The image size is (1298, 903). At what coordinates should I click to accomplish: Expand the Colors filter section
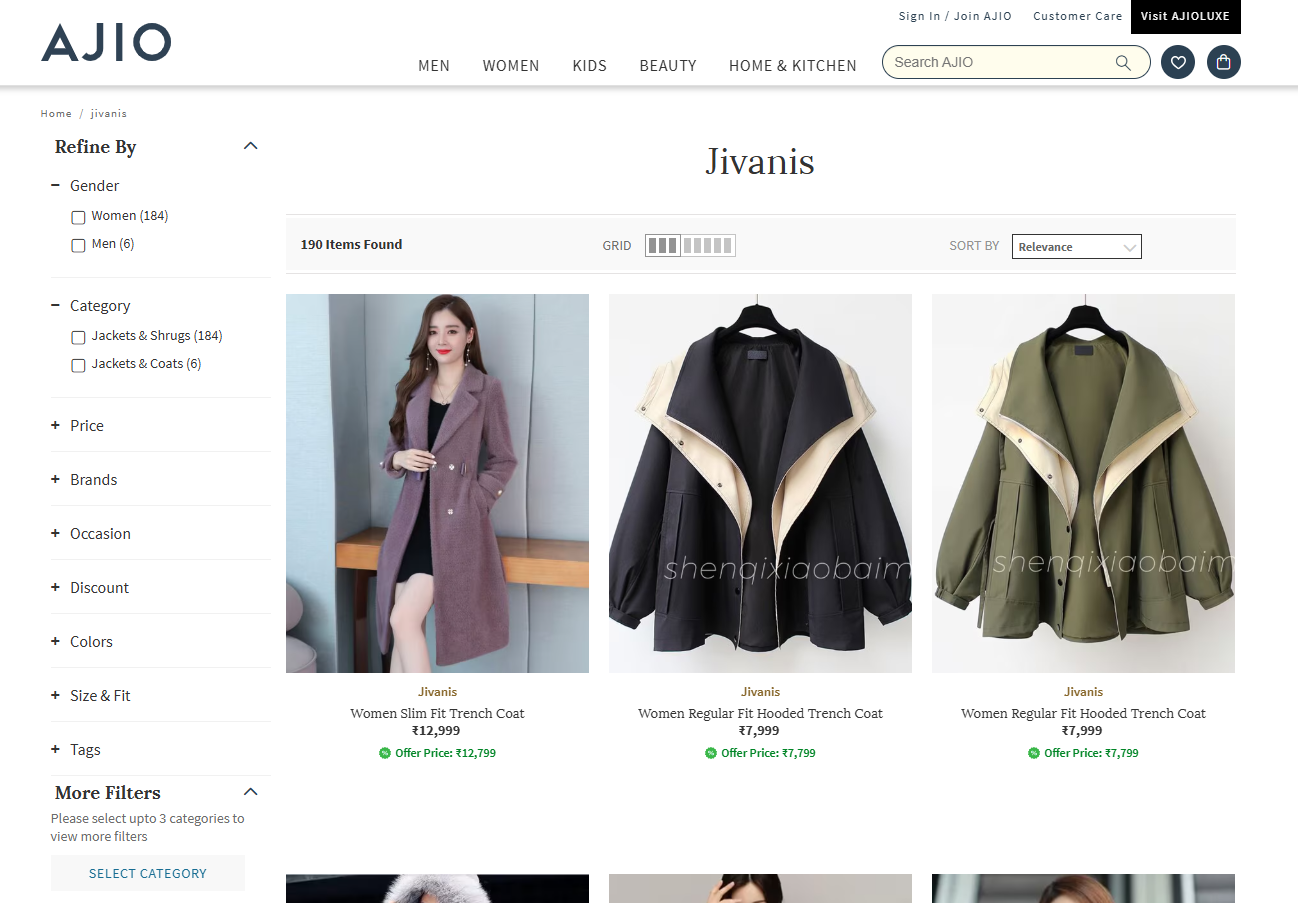pyautogui.click(x=90, y=642)
